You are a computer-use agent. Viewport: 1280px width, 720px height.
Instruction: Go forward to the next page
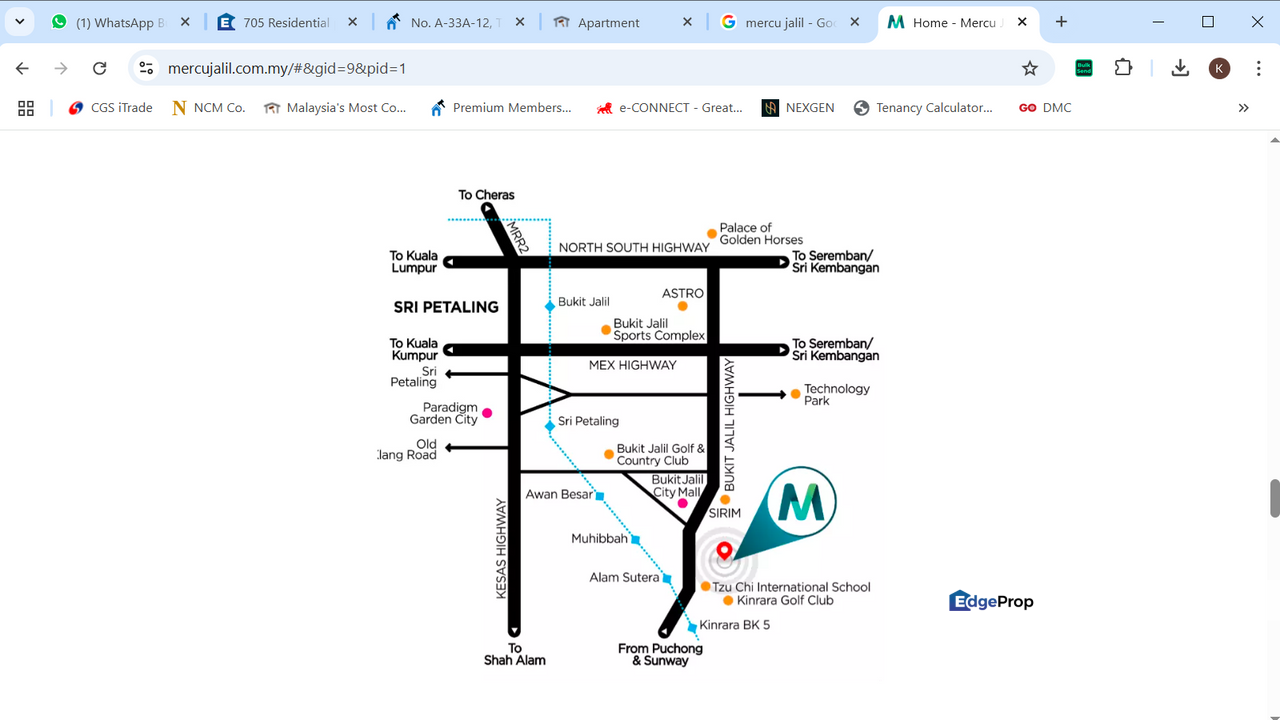[61, 68]
